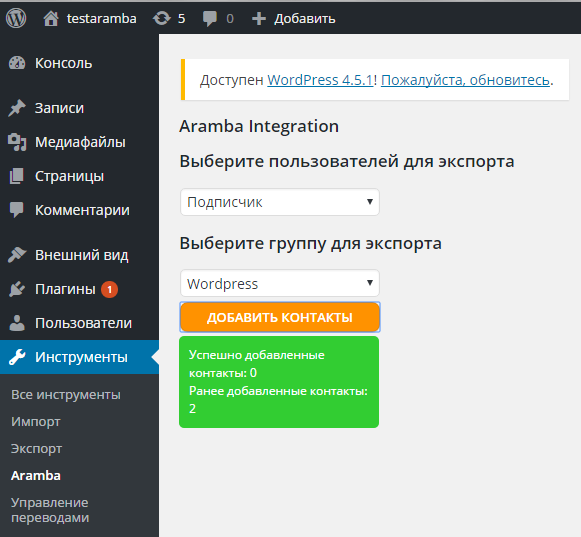581x537 pixels.
Task: Select the Aramba submenu item
Action: (36, 475)
